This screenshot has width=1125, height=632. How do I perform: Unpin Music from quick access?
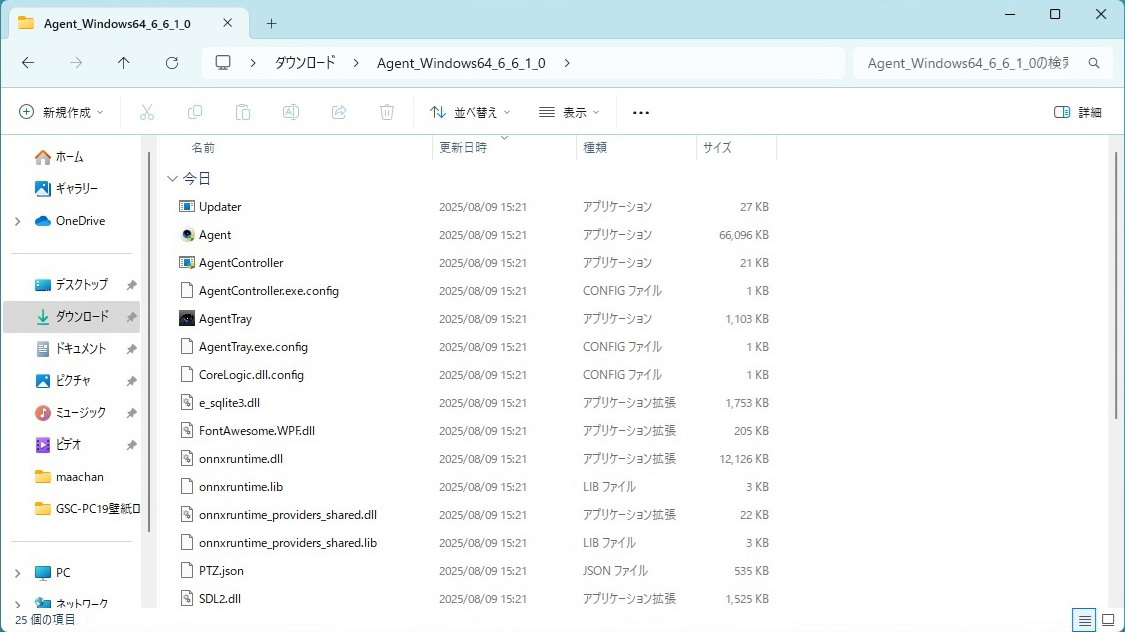(x=131, y=413)
